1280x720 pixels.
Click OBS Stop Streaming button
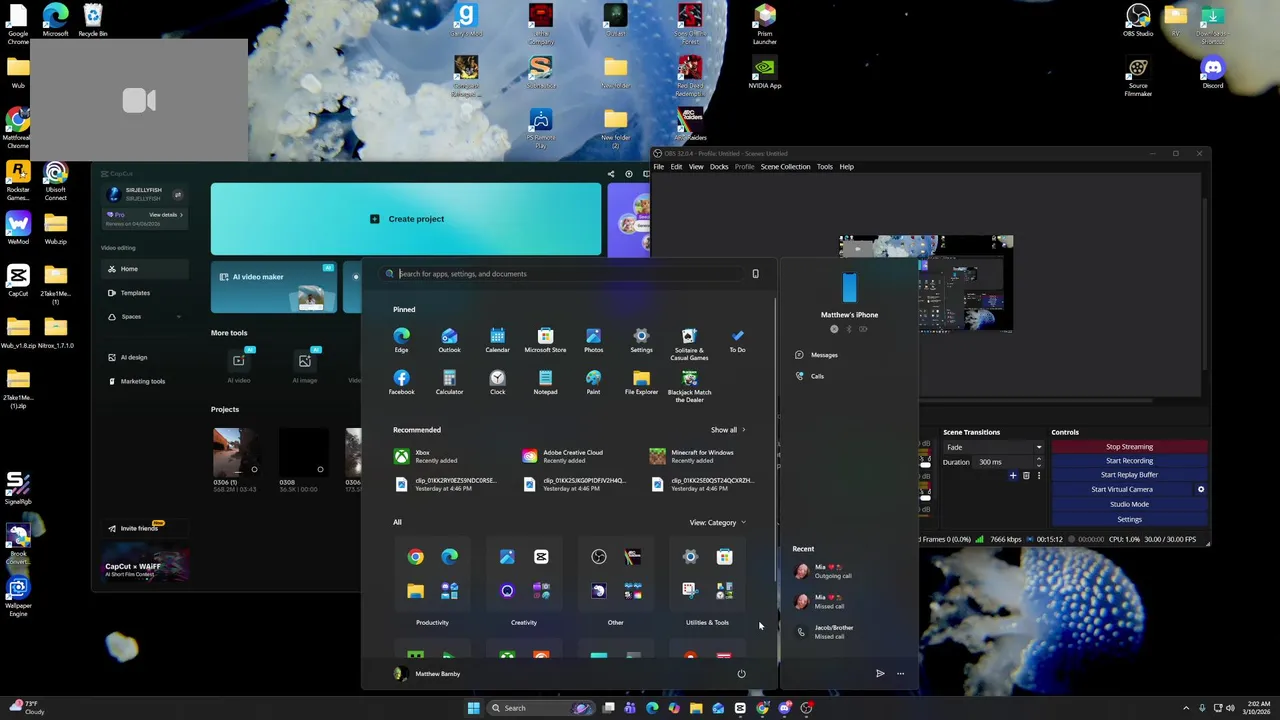pos(1129,447)
